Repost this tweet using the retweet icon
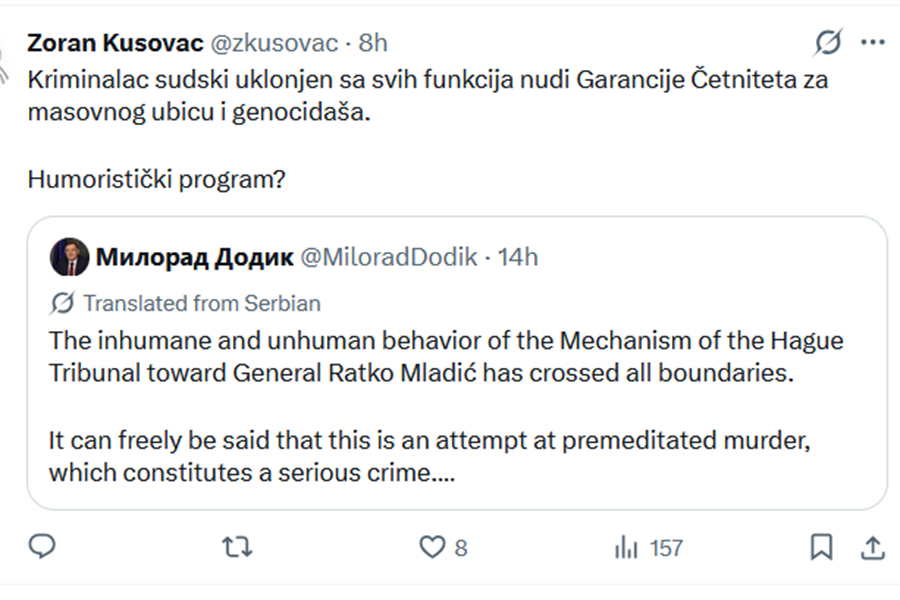900x600 pixels. click(x=236, y=547)
